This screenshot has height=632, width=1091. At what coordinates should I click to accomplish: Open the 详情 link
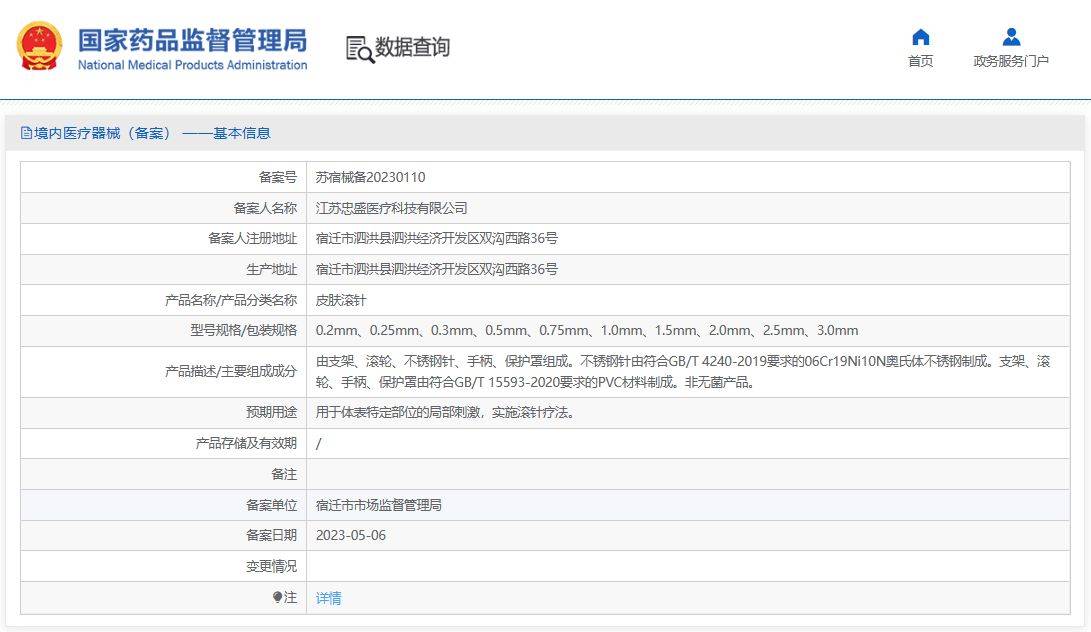[328, 598]
